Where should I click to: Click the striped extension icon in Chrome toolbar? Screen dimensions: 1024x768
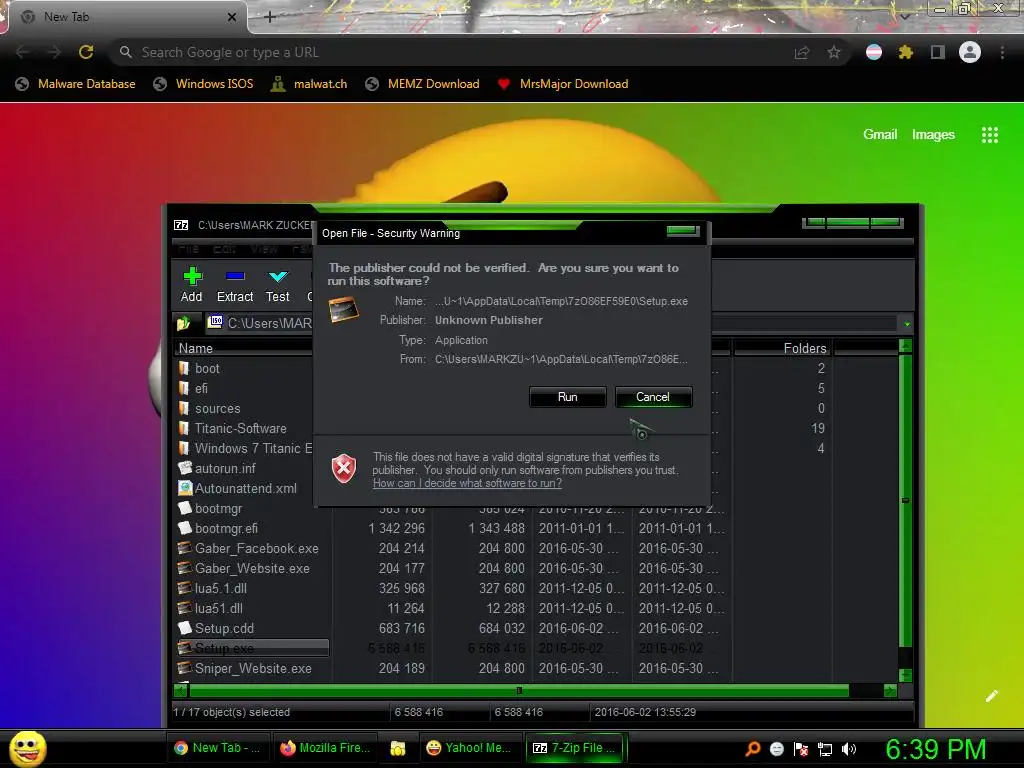(874, 52)
